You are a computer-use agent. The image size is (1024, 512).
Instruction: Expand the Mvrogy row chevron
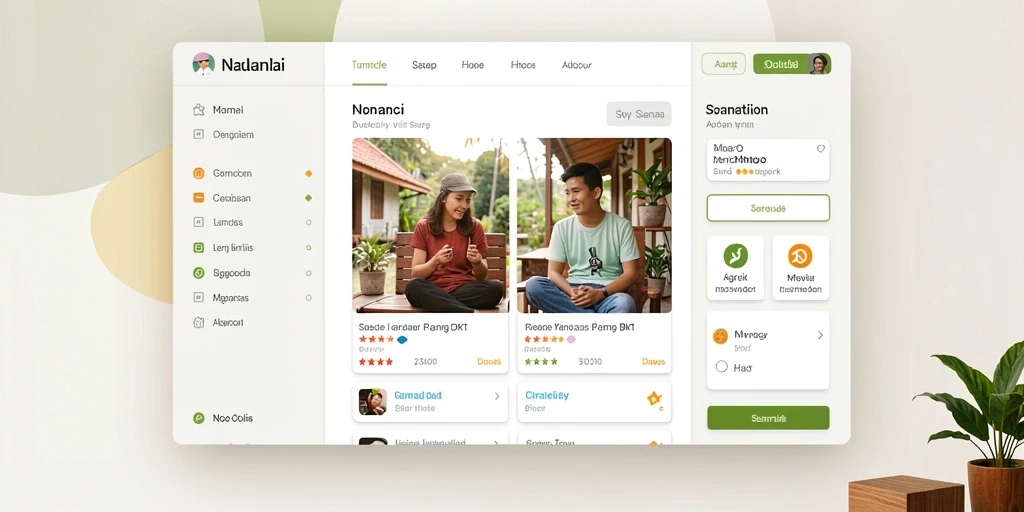820,335
